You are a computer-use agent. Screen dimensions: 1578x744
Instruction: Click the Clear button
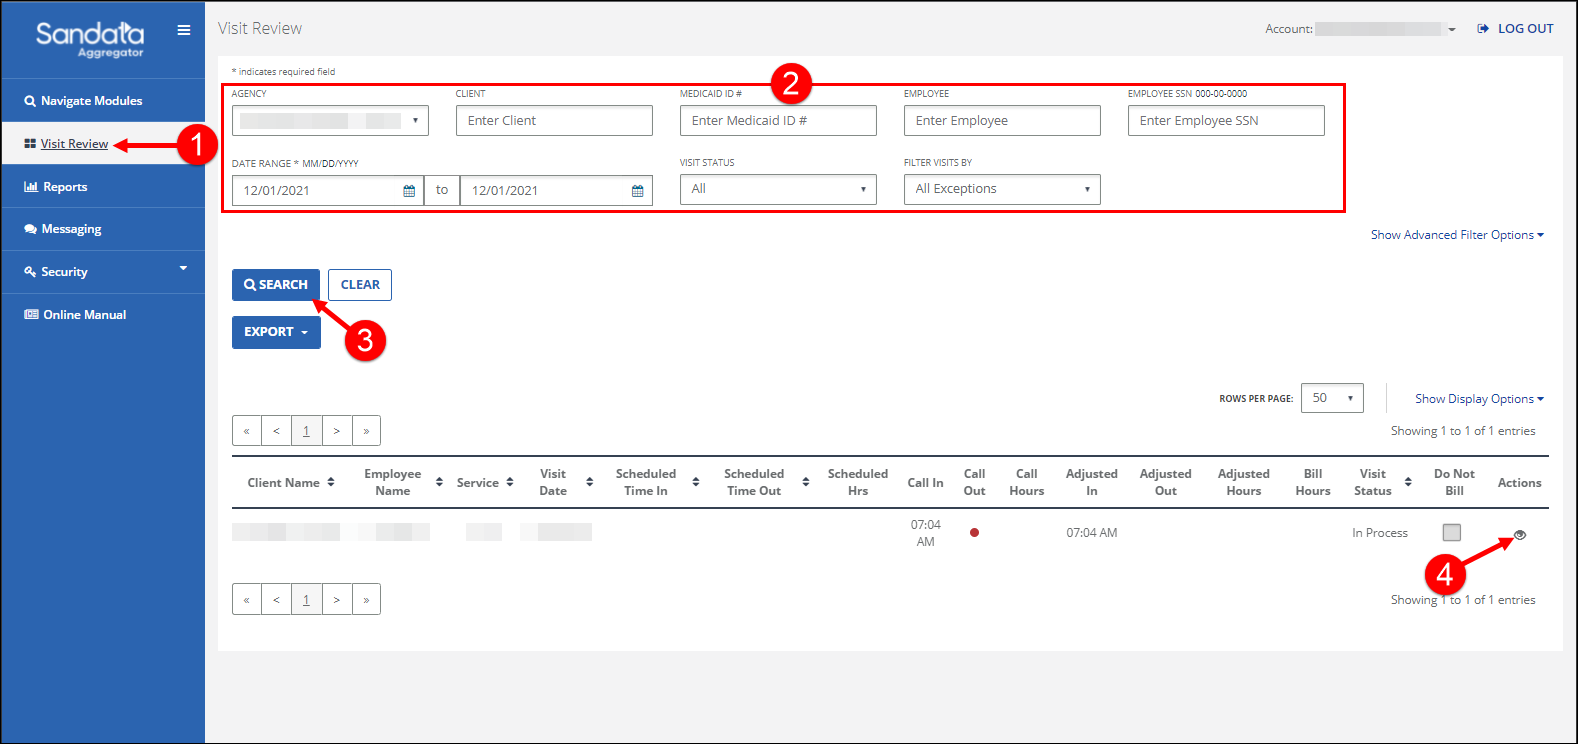point(360,285)
